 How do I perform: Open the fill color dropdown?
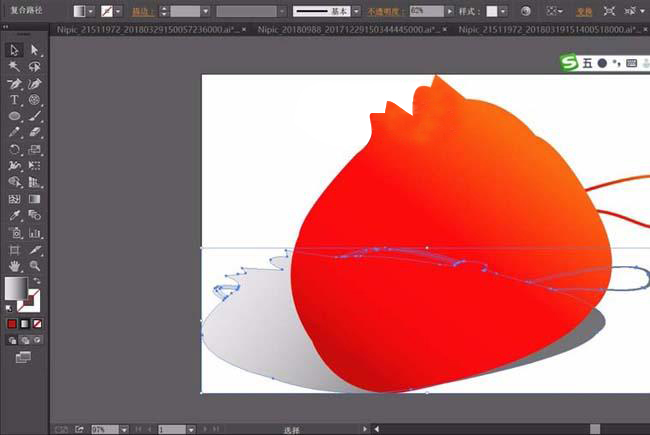pyautogui.click(x=92, y=10)
